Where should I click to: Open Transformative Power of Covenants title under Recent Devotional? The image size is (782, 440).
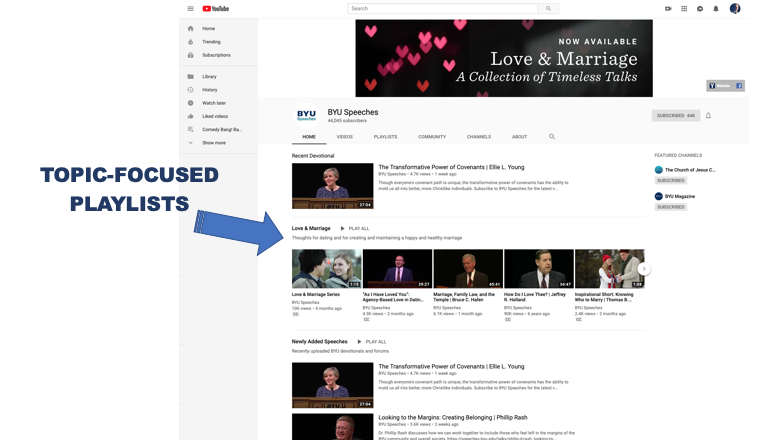pos(451,167)
